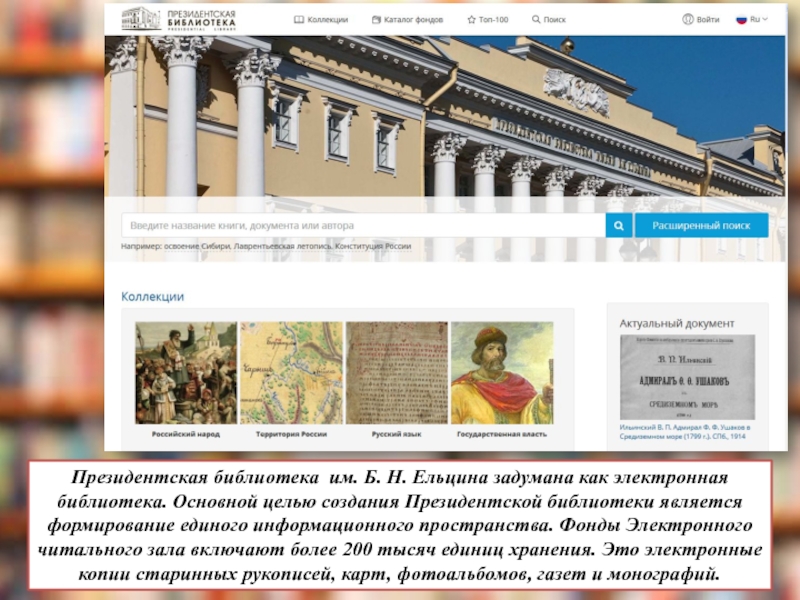Go to Каталог фондов in the header
Image resolution: width=800 pixels, height=600 pixels.
point(407,20)
